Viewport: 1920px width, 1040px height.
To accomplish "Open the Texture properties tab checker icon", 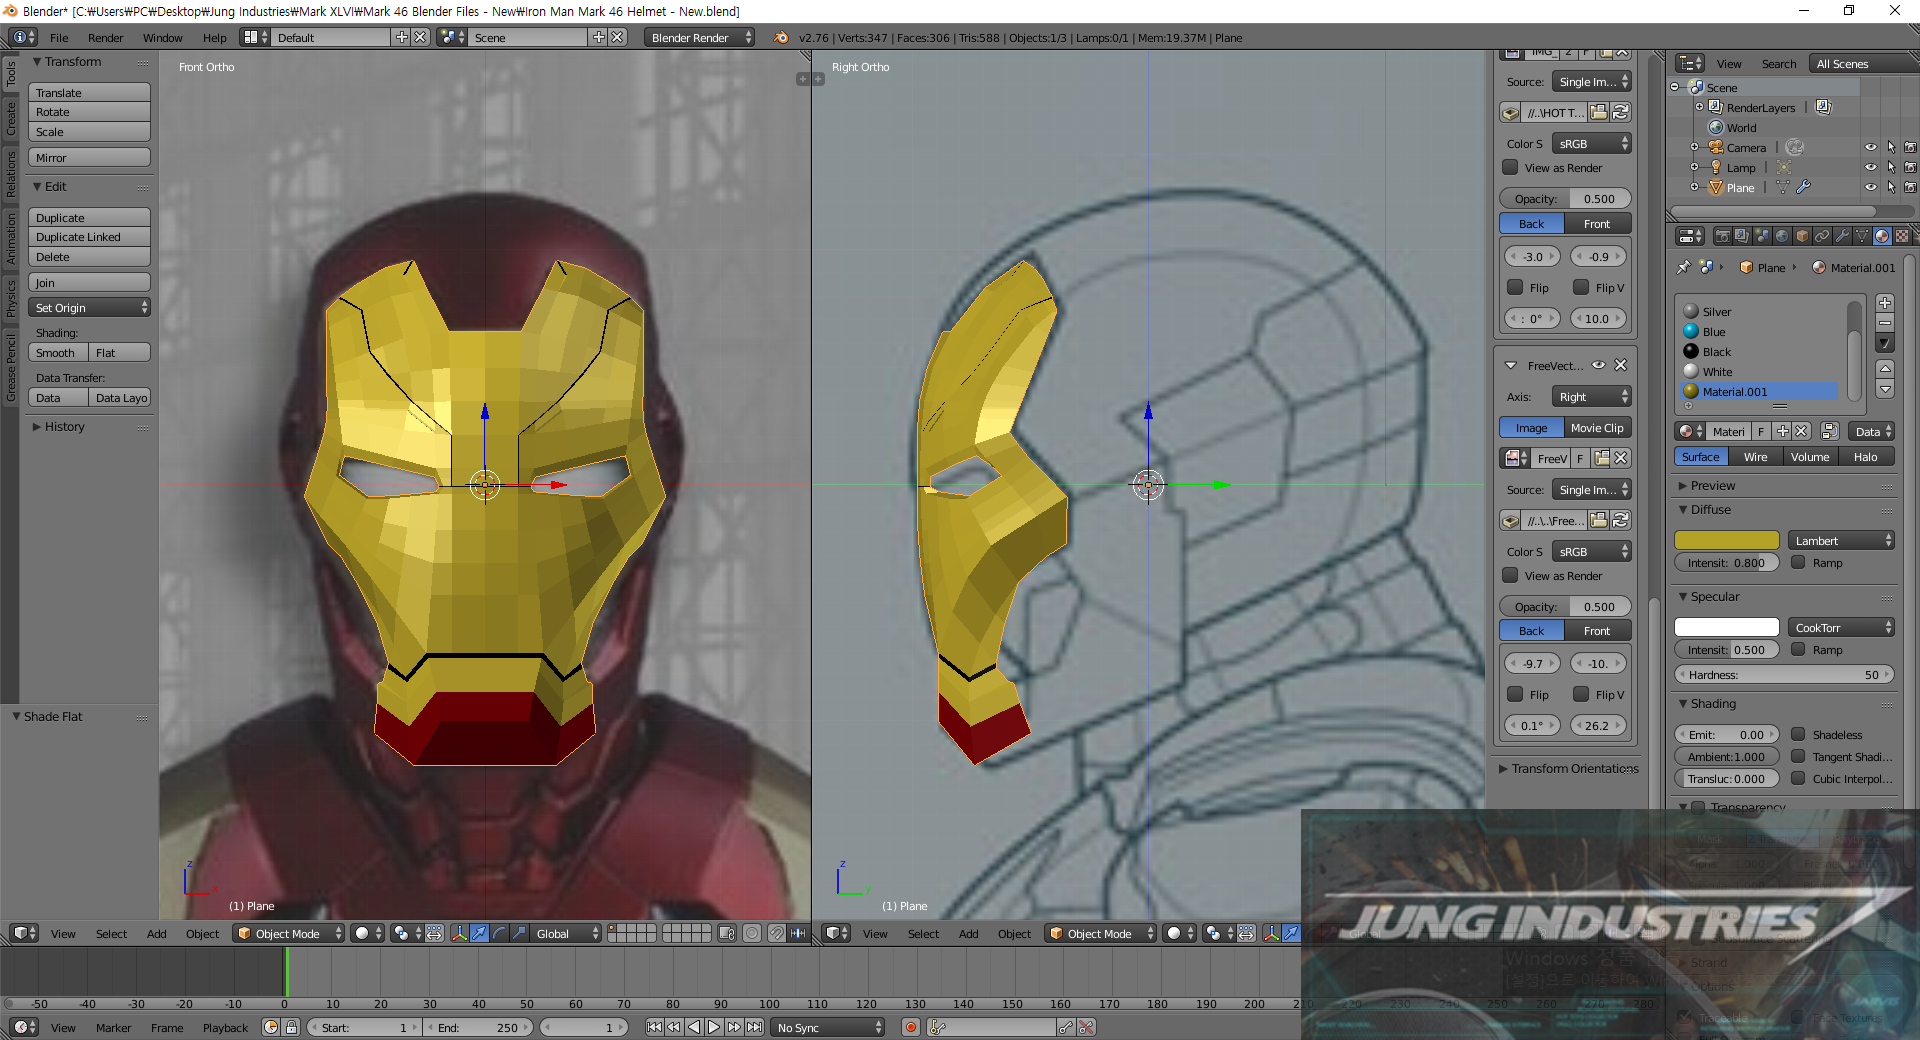I will [1902, 236].
